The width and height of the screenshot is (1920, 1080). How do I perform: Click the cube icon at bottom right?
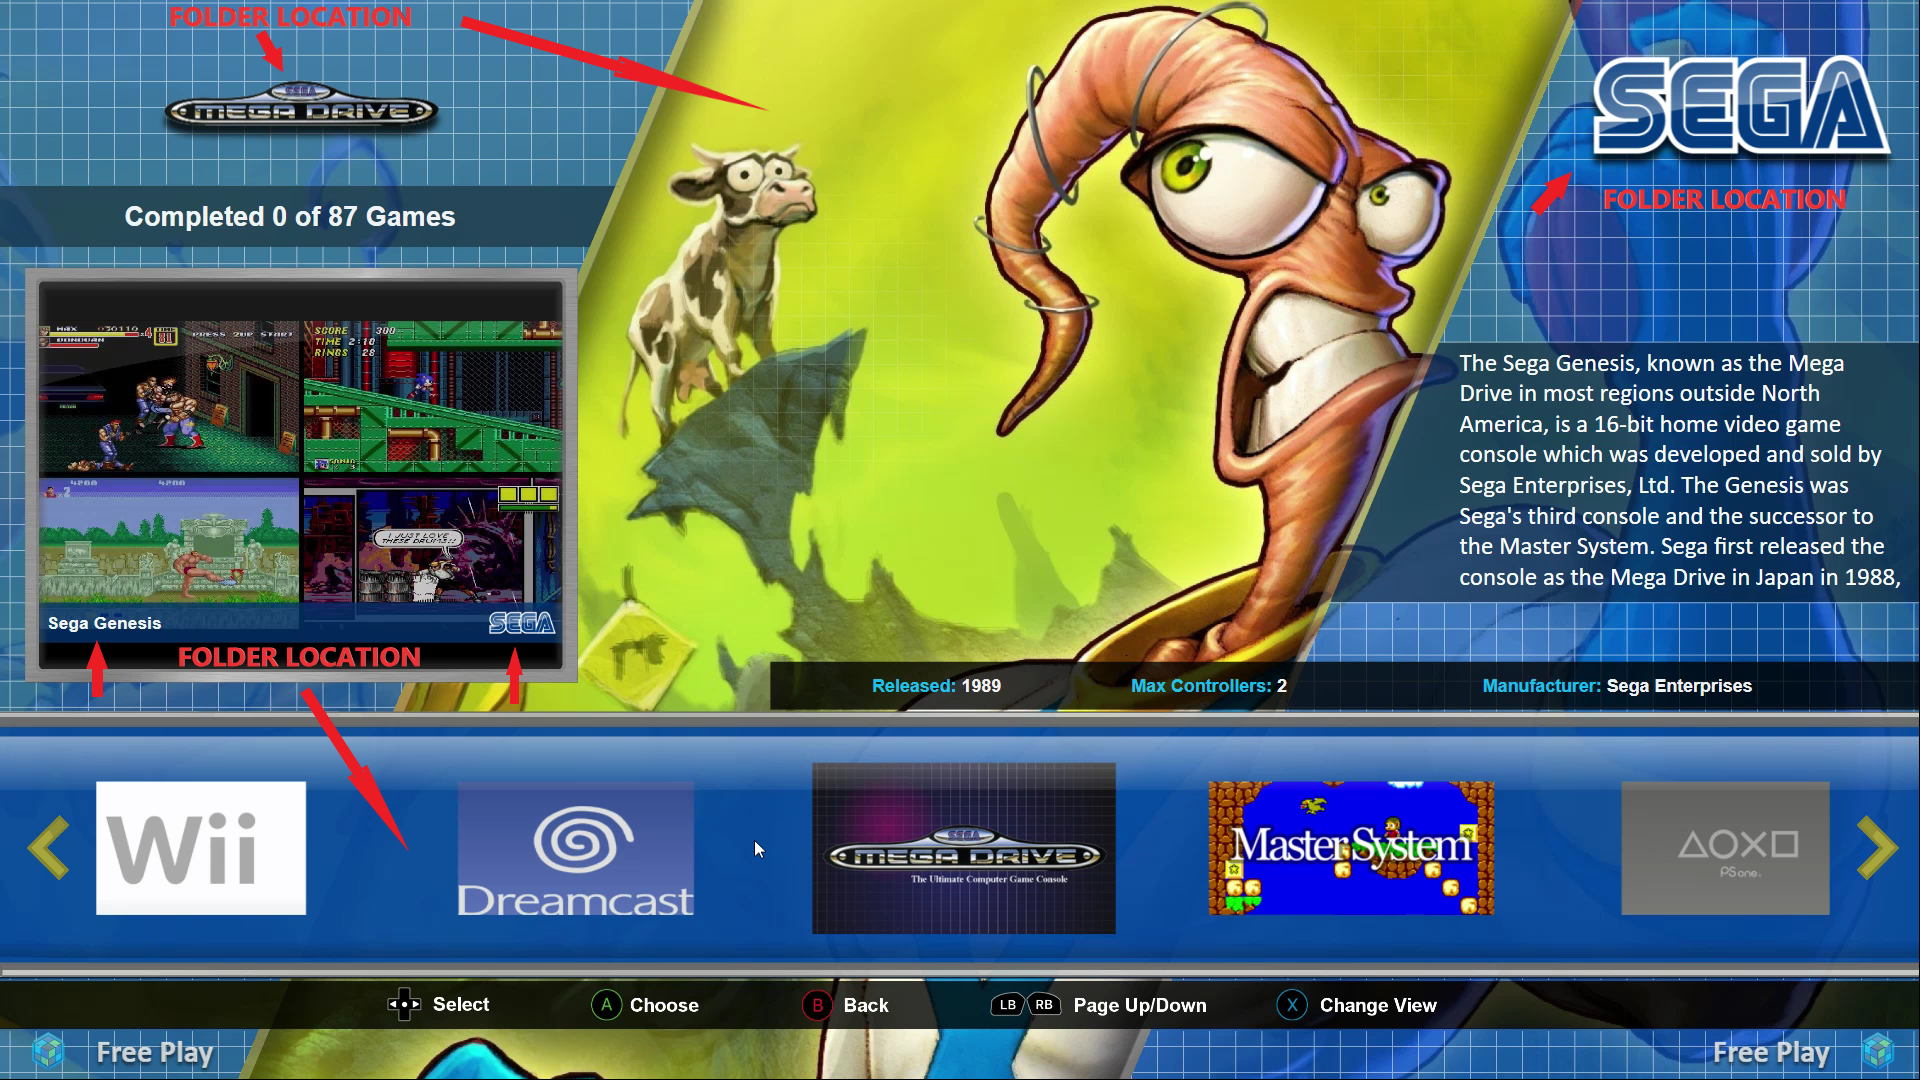coord(1879,1051)
